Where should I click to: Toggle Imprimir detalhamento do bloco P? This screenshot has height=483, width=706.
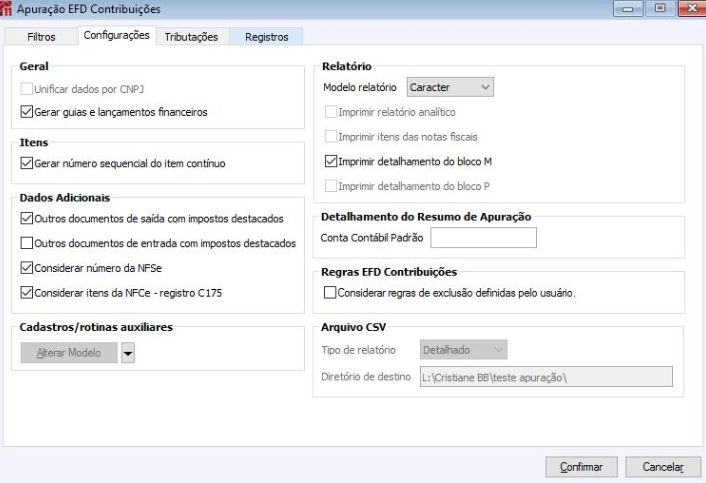pos(331,186)
